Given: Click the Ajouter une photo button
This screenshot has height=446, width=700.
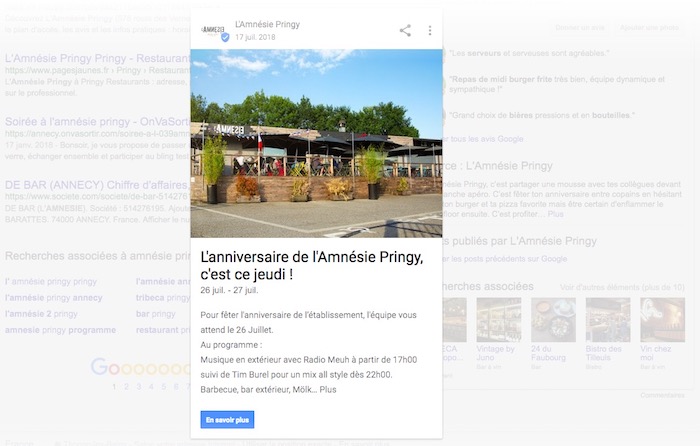Looking at the screenshot, I should (649, 28).
